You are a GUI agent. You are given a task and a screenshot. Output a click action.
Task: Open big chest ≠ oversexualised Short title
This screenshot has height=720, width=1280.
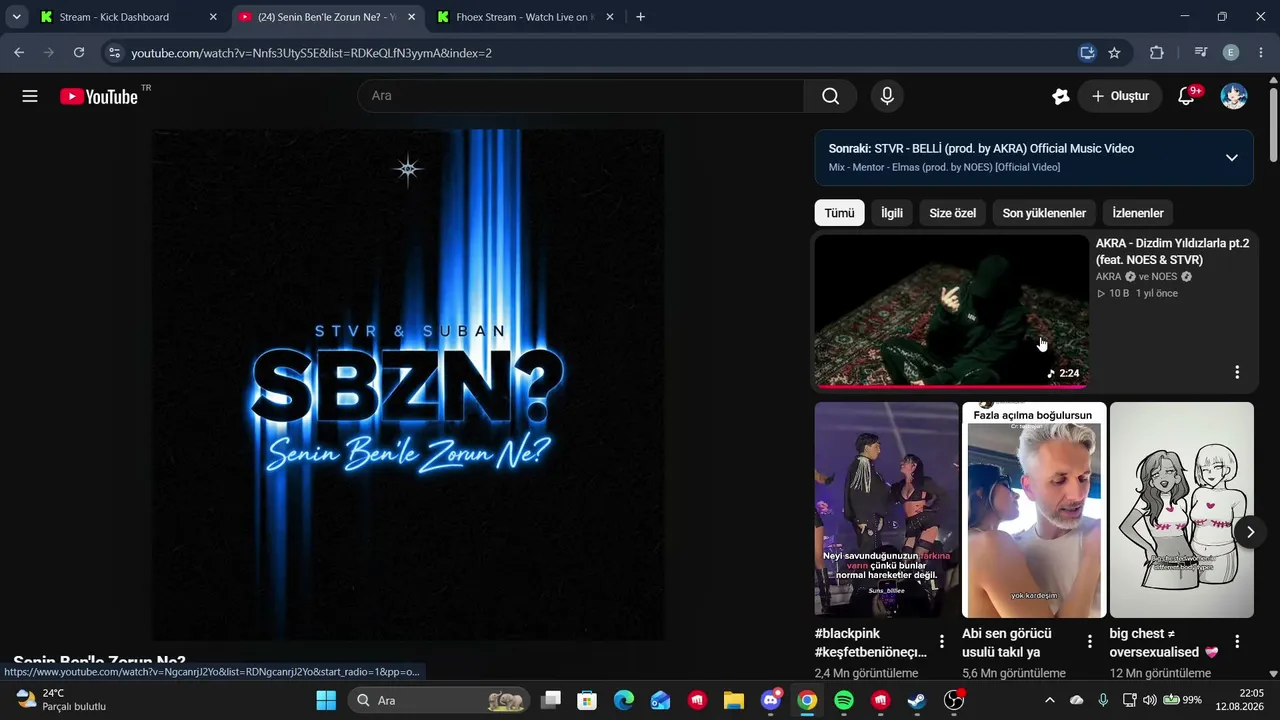(x=1164, y=642)
